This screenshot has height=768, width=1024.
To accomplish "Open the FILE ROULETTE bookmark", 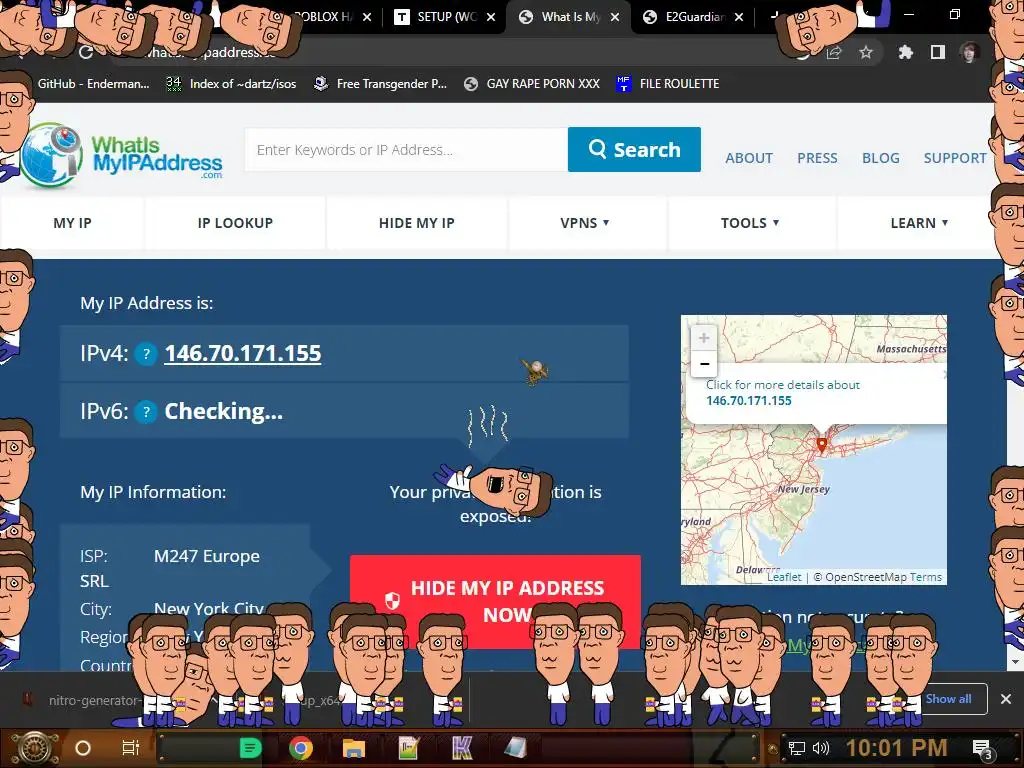I will point(667,84).
